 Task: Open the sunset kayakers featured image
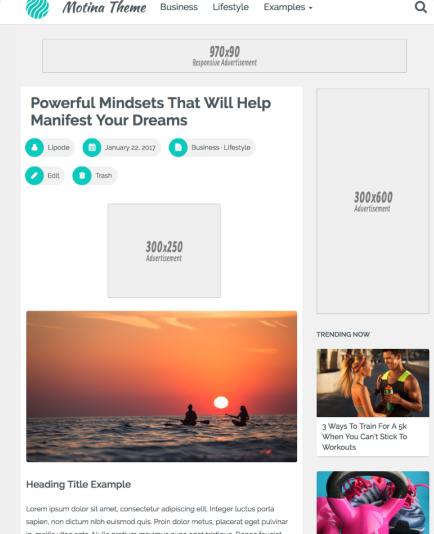161,386
